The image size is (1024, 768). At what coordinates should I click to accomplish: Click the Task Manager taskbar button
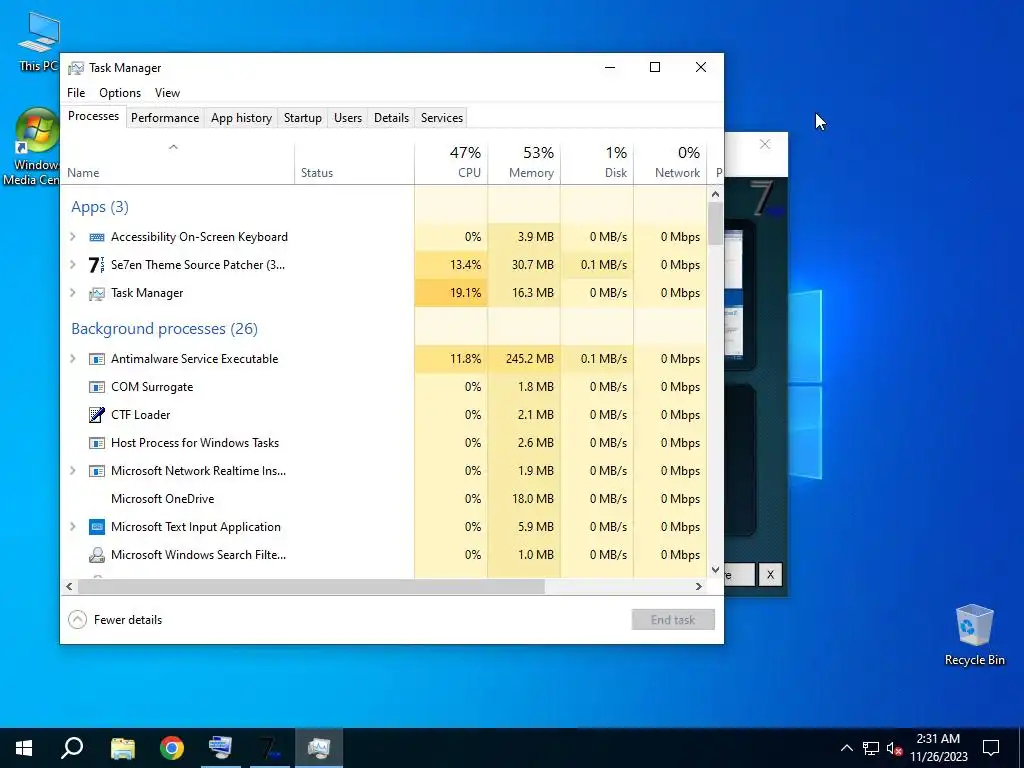tap(319, 748)
